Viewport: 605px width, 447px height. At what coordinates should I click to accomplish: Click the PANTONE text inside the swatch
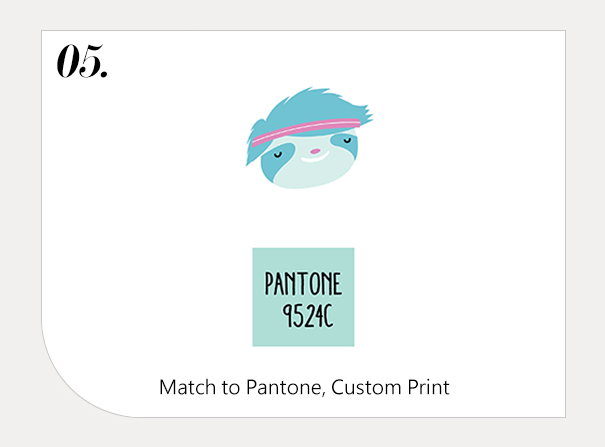click(x=303, y=283)
